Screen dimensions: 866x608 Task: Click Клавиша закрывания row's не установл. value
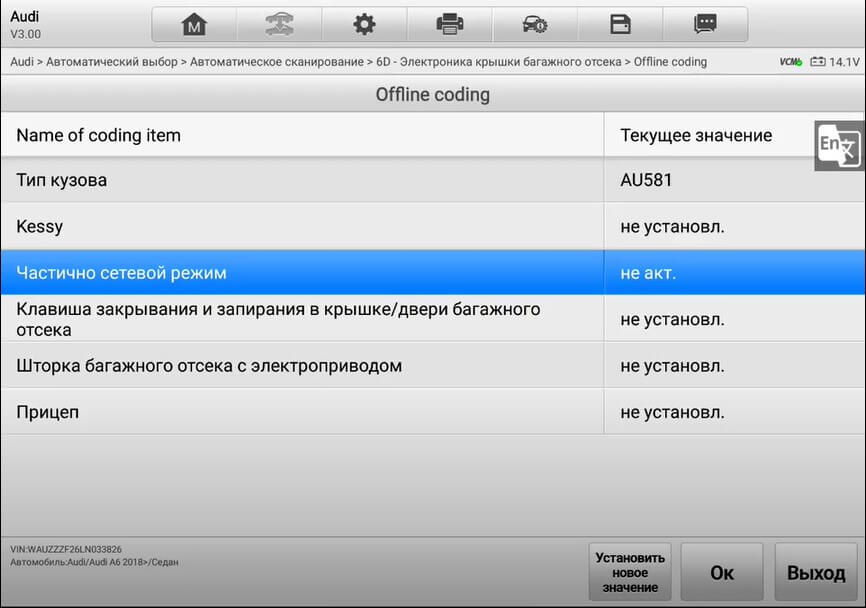[735, 319]
